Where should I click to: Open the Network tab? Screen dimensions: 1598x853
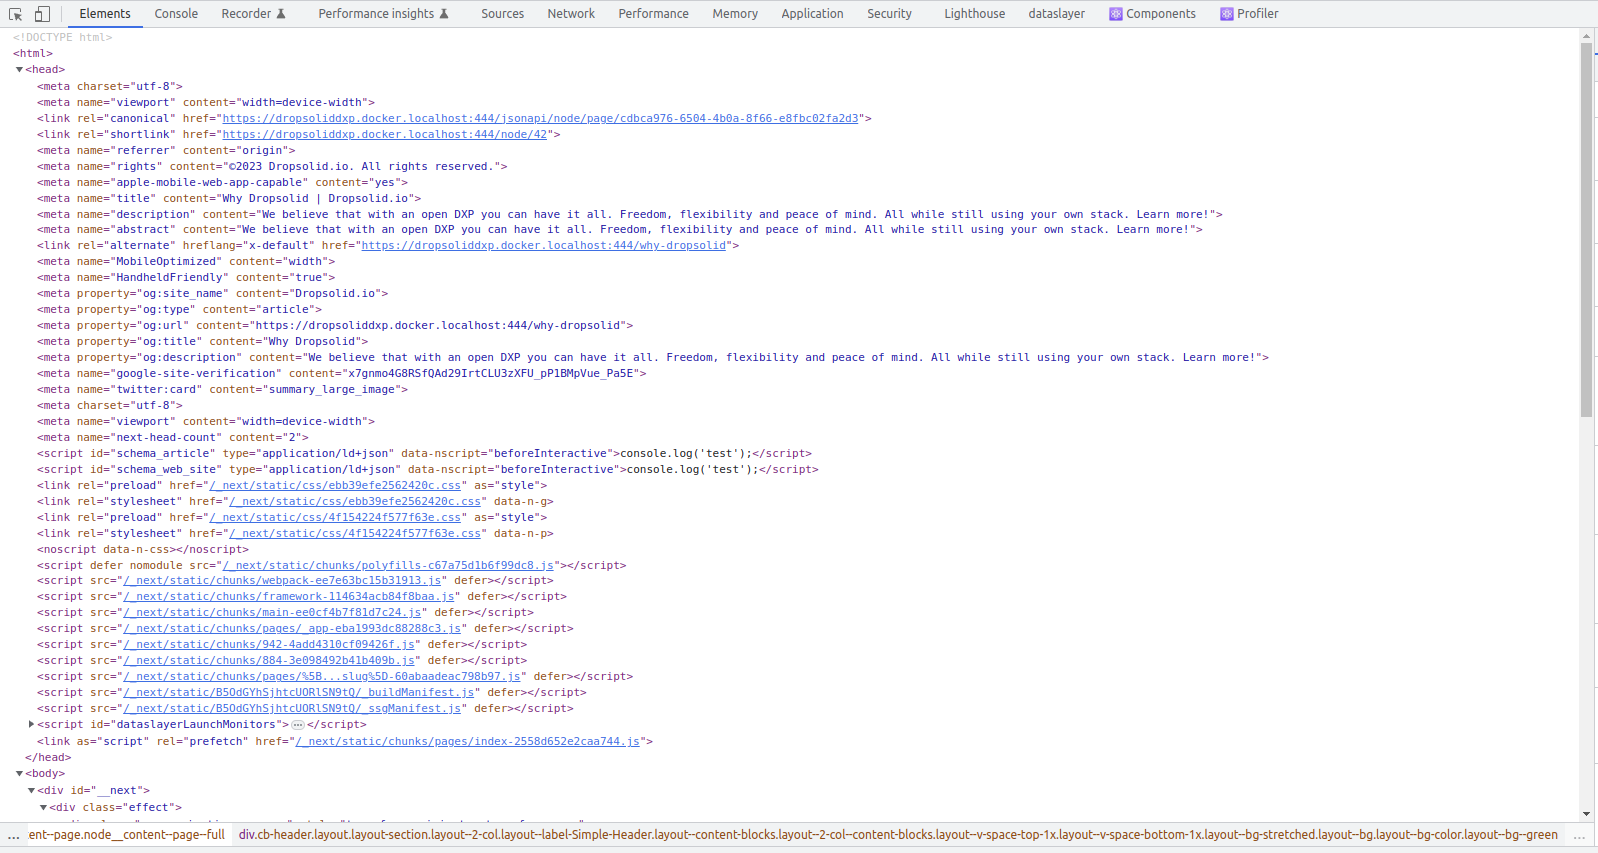(571, 14)
